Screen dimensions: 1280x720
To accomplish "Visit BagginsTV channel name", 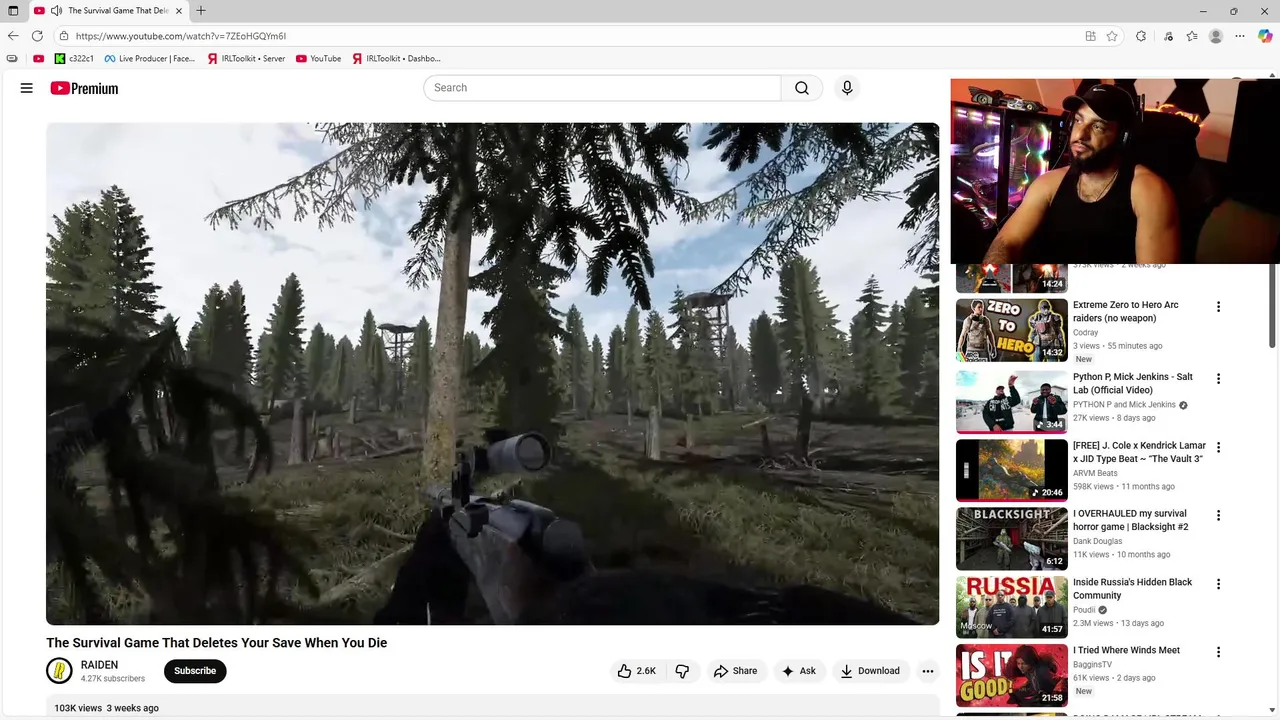I will (x=1092, y=664).
